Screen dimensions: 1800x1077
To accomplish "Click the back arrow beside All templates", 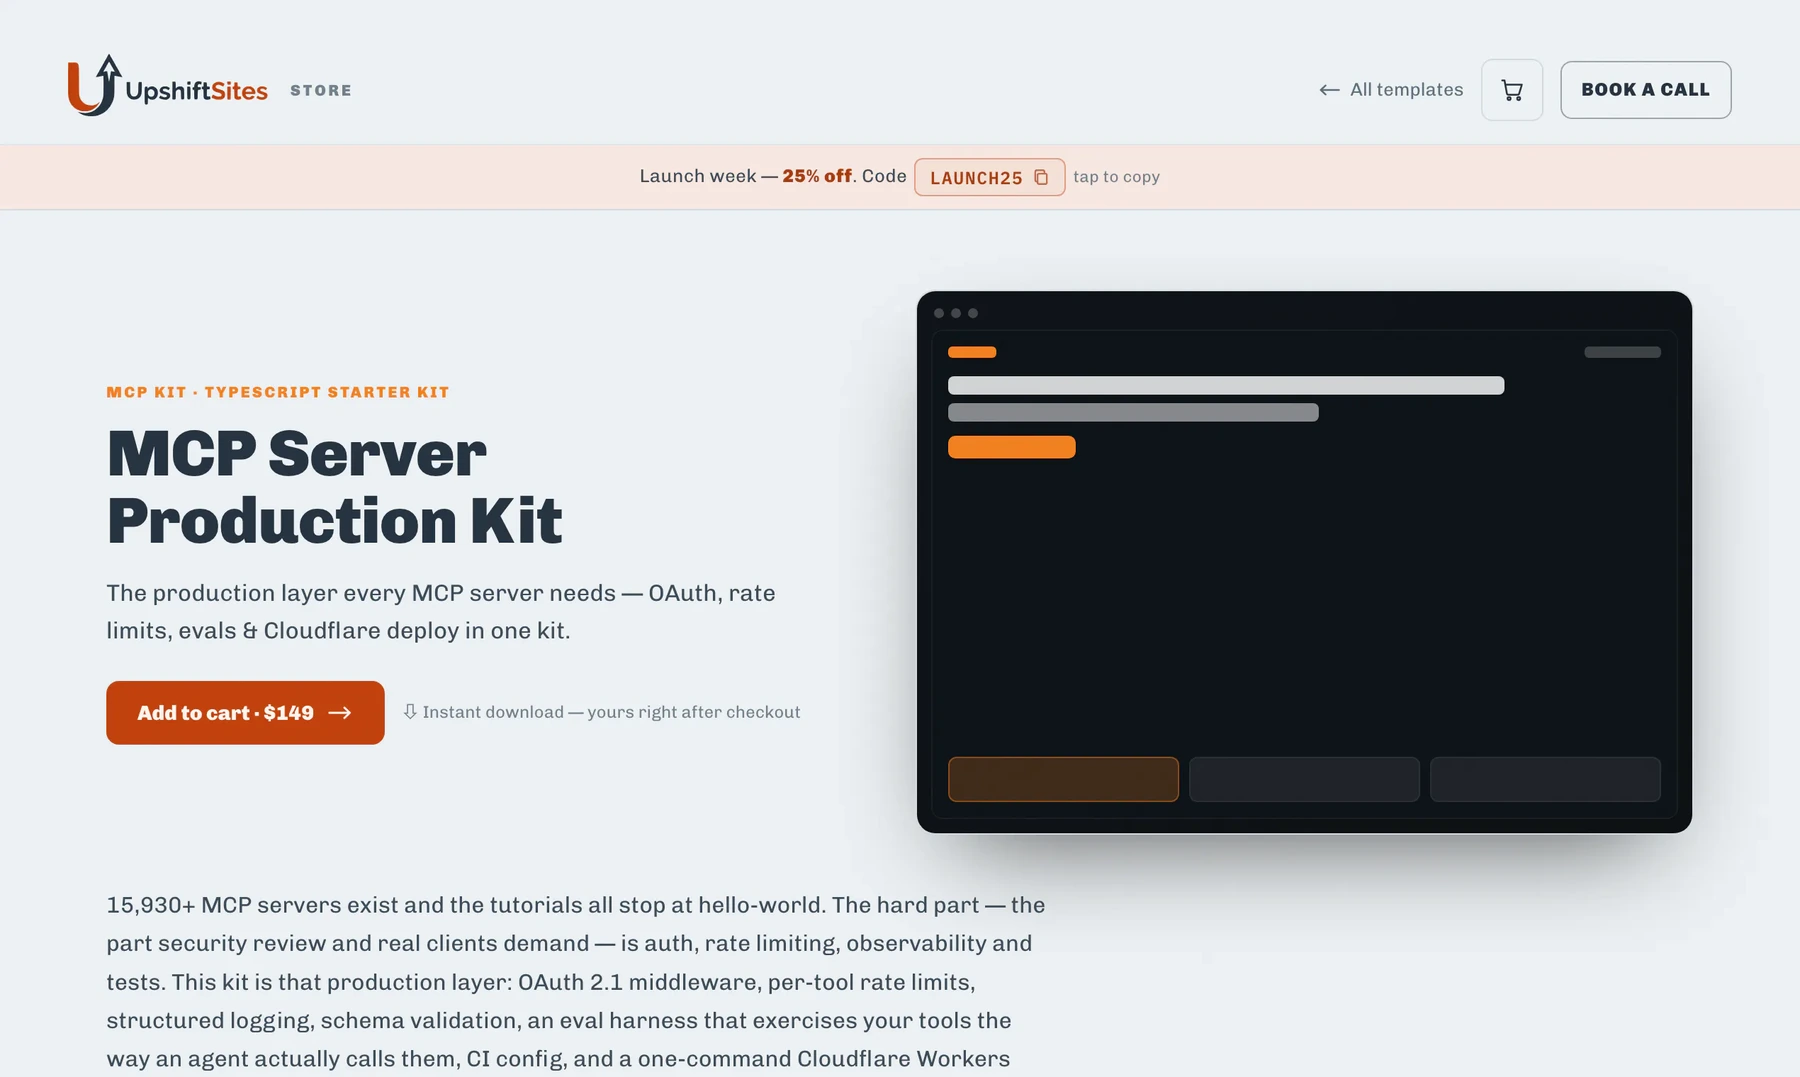I will coord(1329,90).
